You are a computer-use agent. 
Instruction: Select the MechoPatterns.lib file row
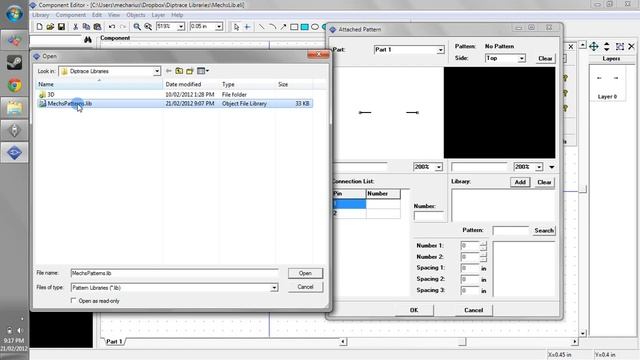point(175,104)
